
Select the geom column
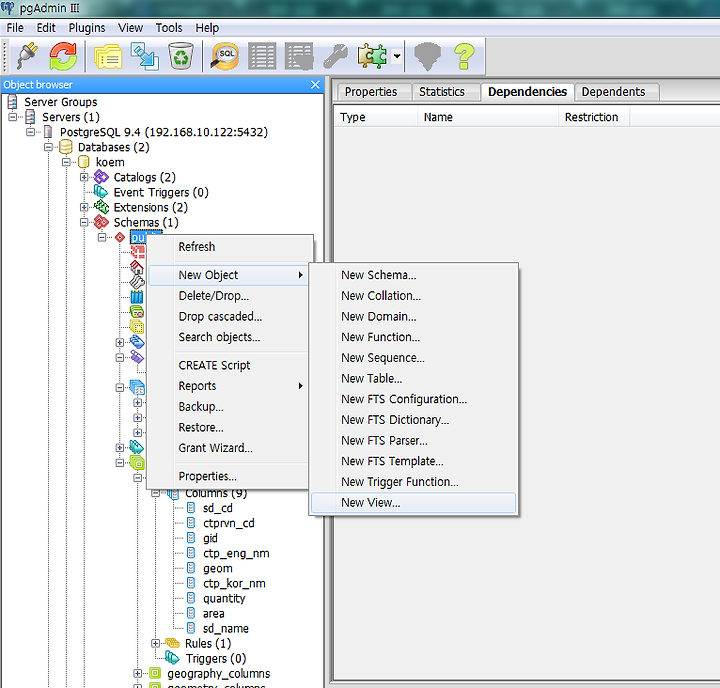[218, 569]
